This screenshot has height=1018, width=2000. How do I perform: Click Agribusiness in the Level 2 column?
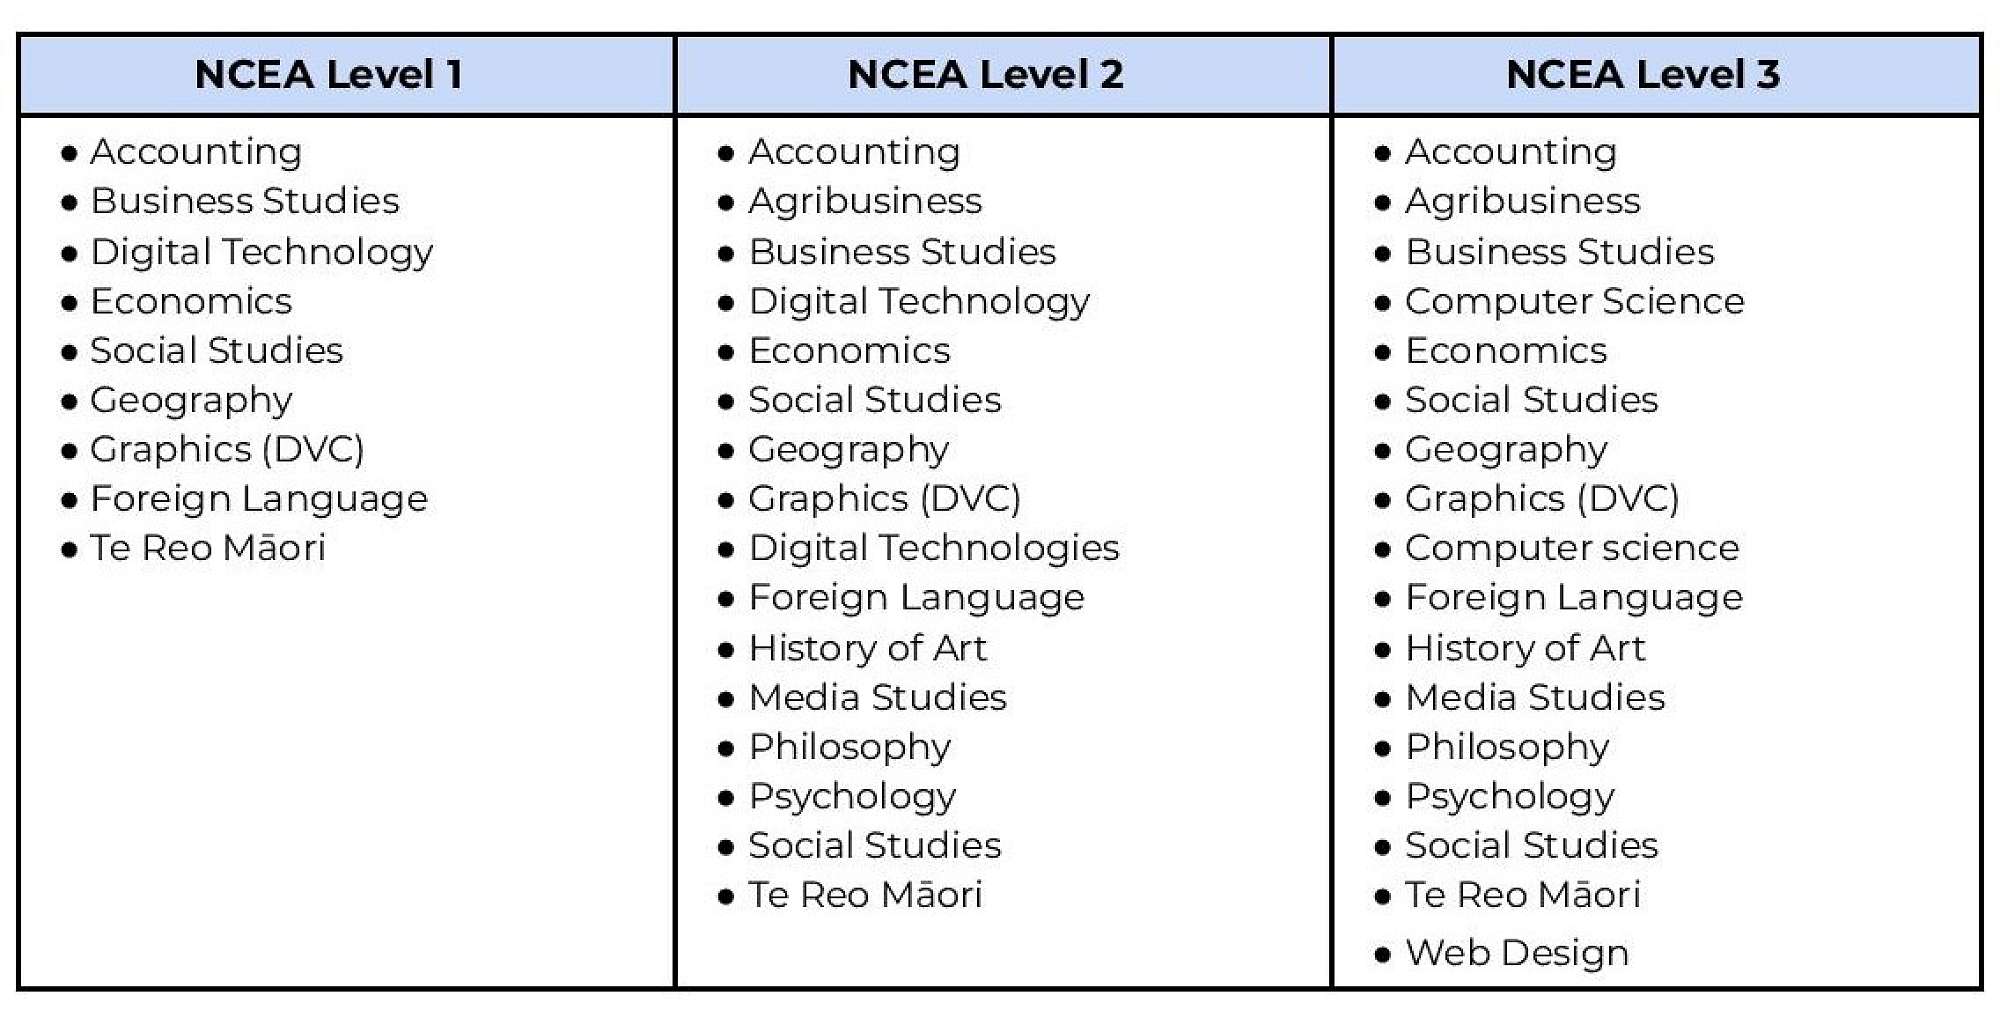click(865, 202)
